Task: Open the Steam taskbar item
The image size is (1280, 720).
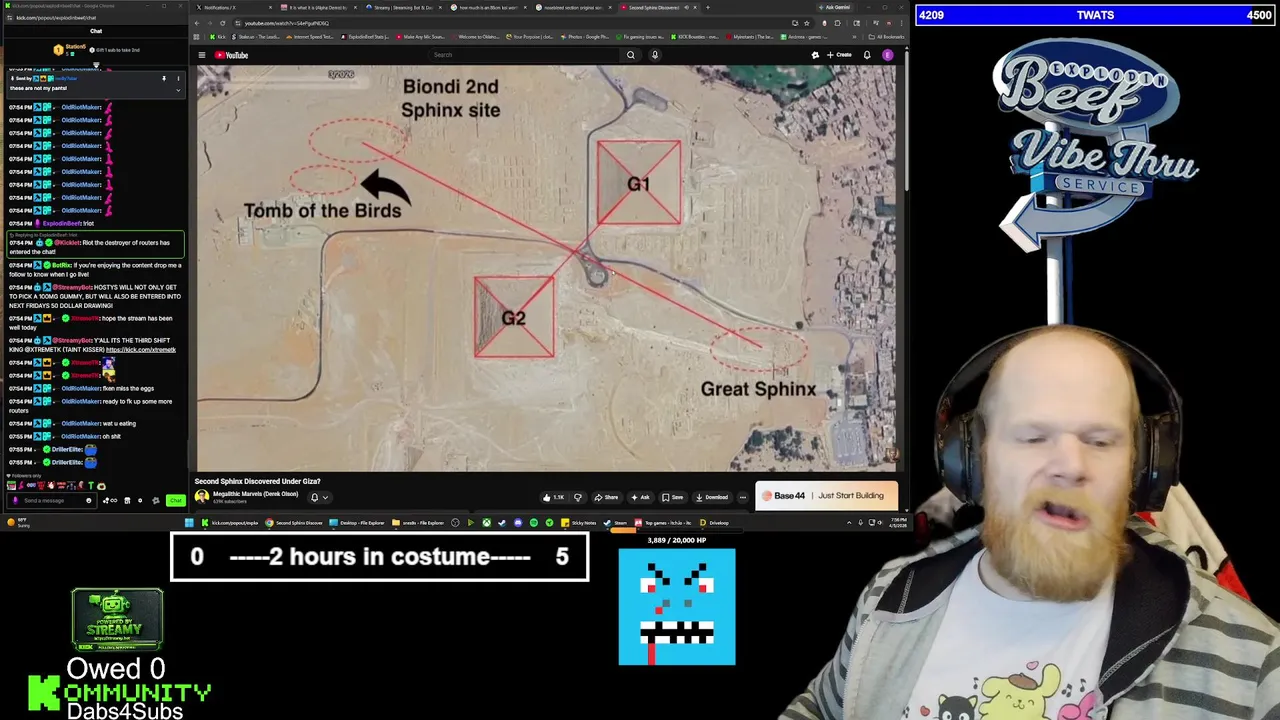Action: [616, 523]
